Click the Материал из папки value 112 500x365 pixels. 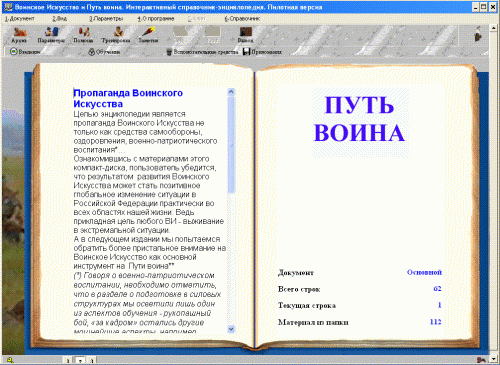coord(435,322)
